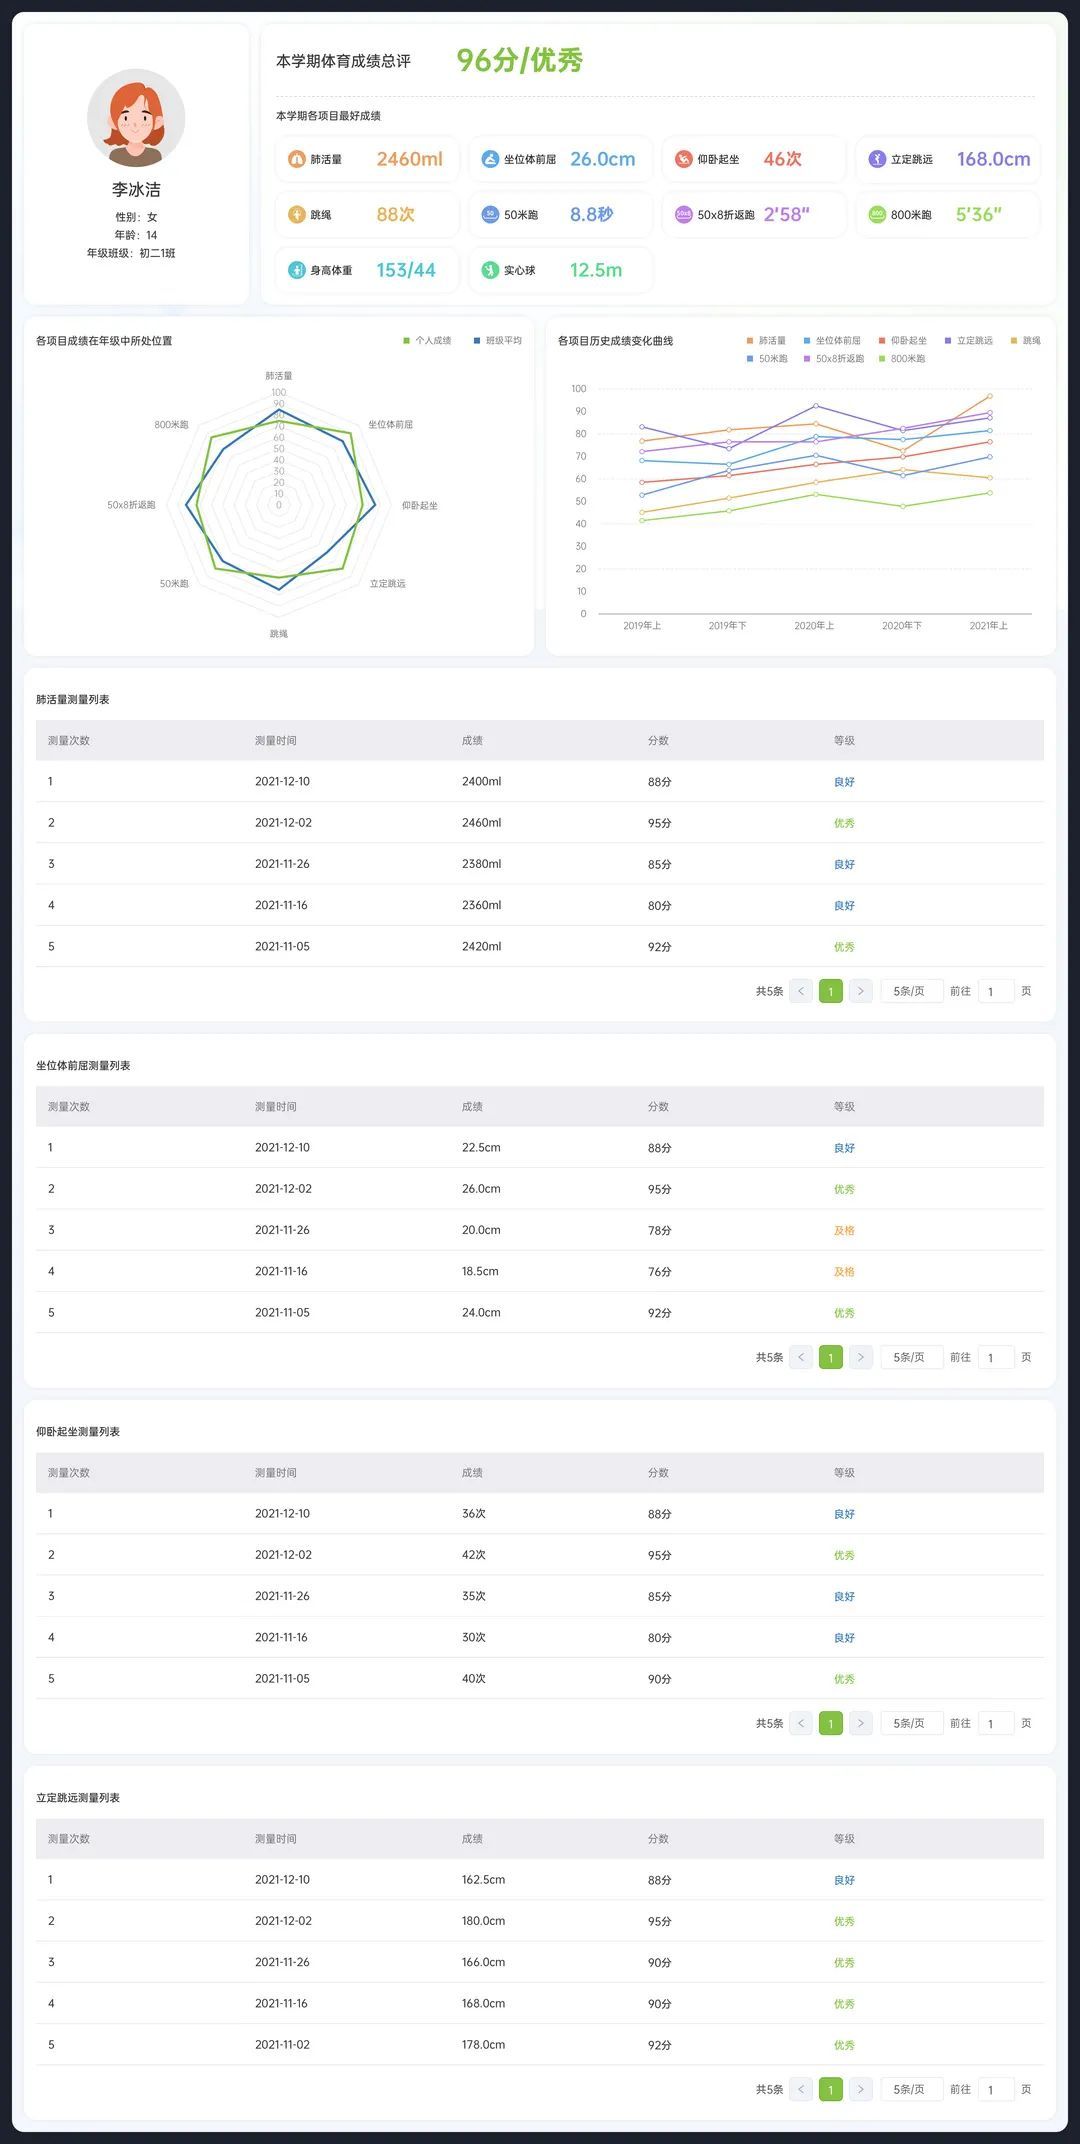
Task: Click 前往 page input in 仰卧起坐测量列表
Action: pos(995,1723)
